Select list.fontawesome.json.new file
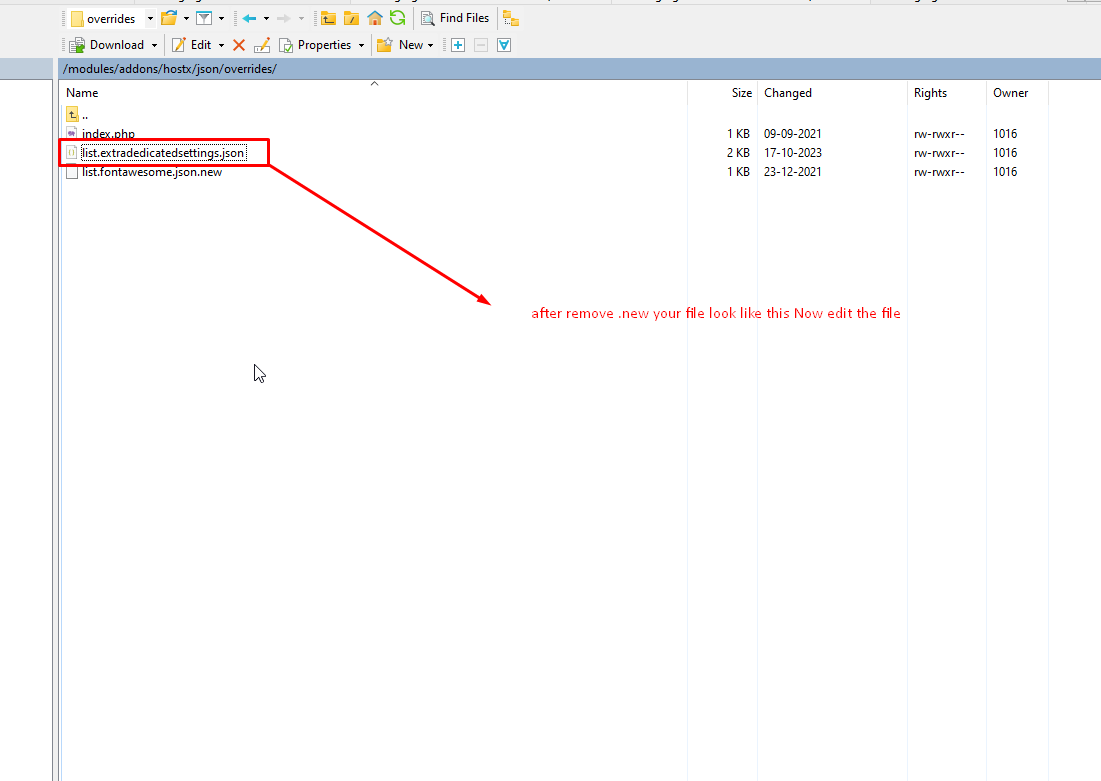Viewport: 1101px width, 781px height. pos(152,172)
